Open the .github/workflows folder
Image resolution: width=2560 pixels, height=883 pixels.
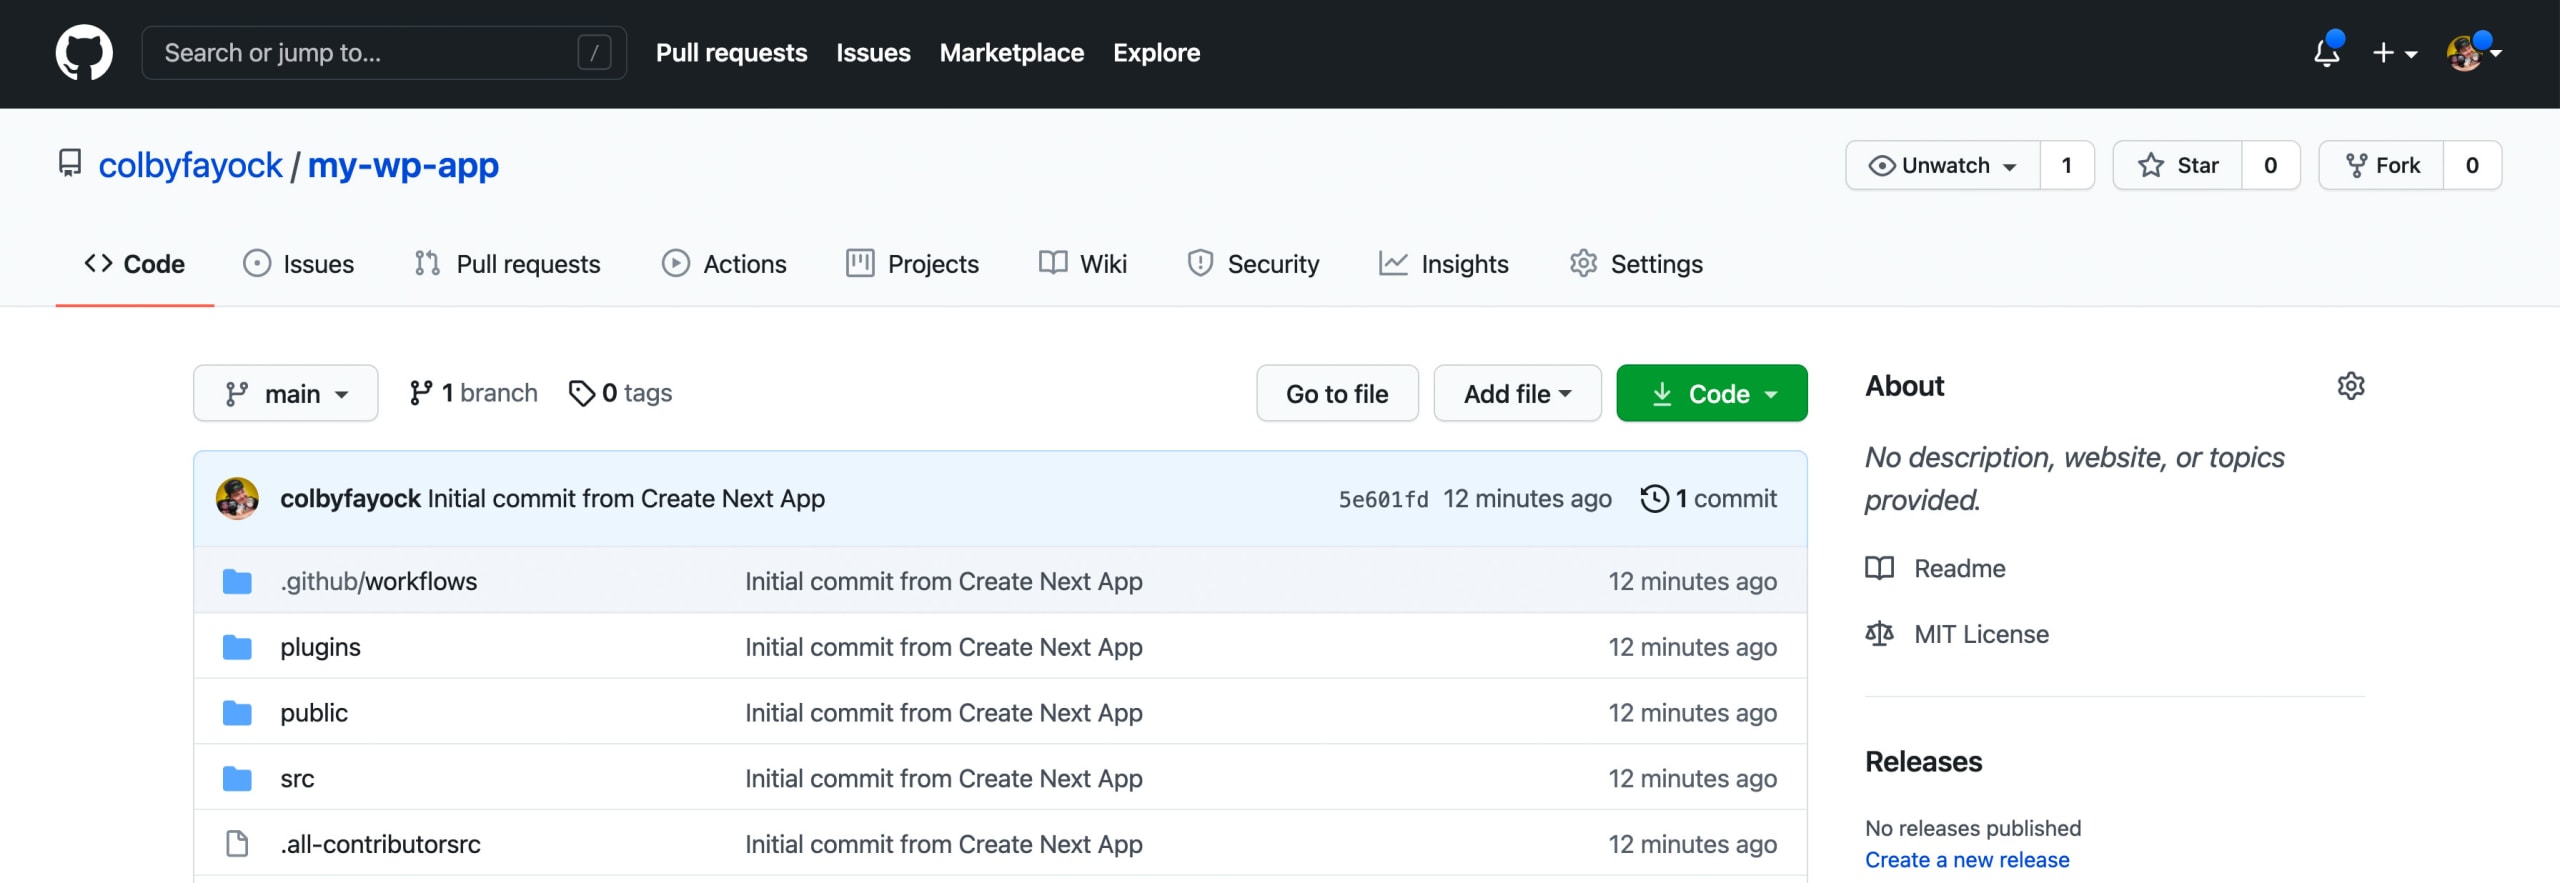pos(378,581)
